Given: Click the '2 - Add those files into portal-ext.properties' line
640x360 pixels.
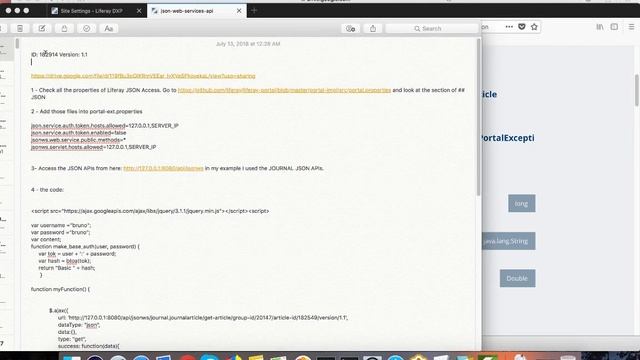Looking at the screenshot, I should [87, 111].
